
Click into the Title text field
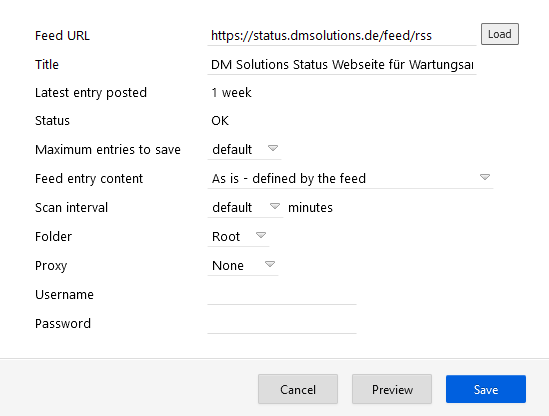coord(342,64)
